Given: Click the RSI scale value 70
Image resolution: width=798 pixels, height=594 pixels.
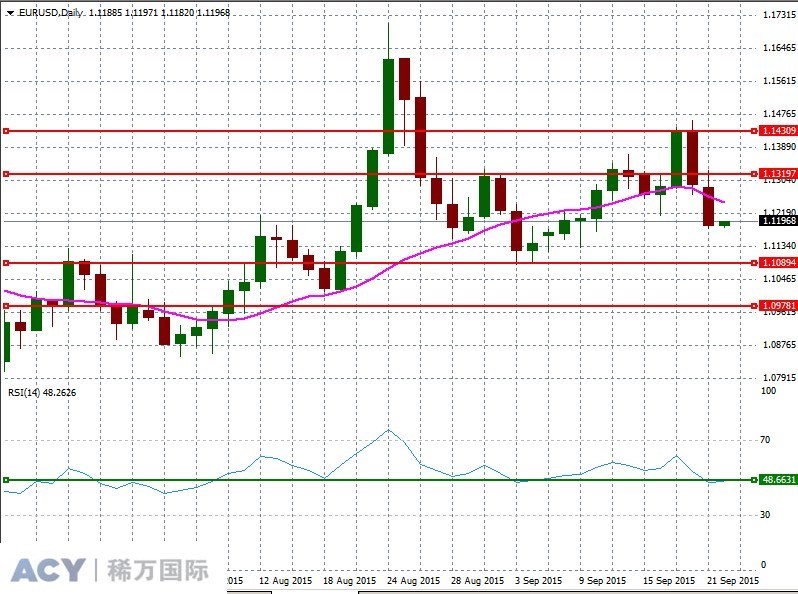Looking at the screenshot, I should (765, 439).
